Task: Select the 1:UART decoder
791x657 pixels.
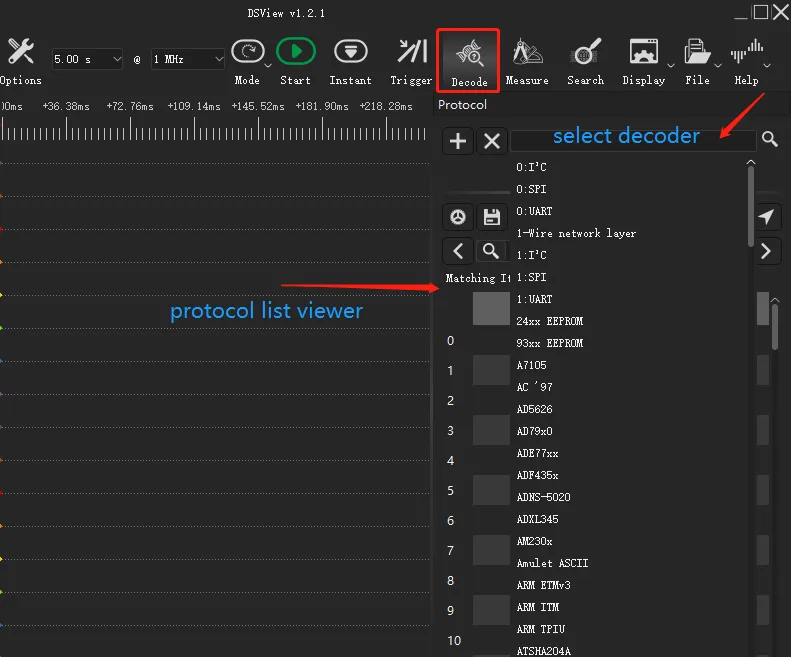Action: [x=534, y=299]
